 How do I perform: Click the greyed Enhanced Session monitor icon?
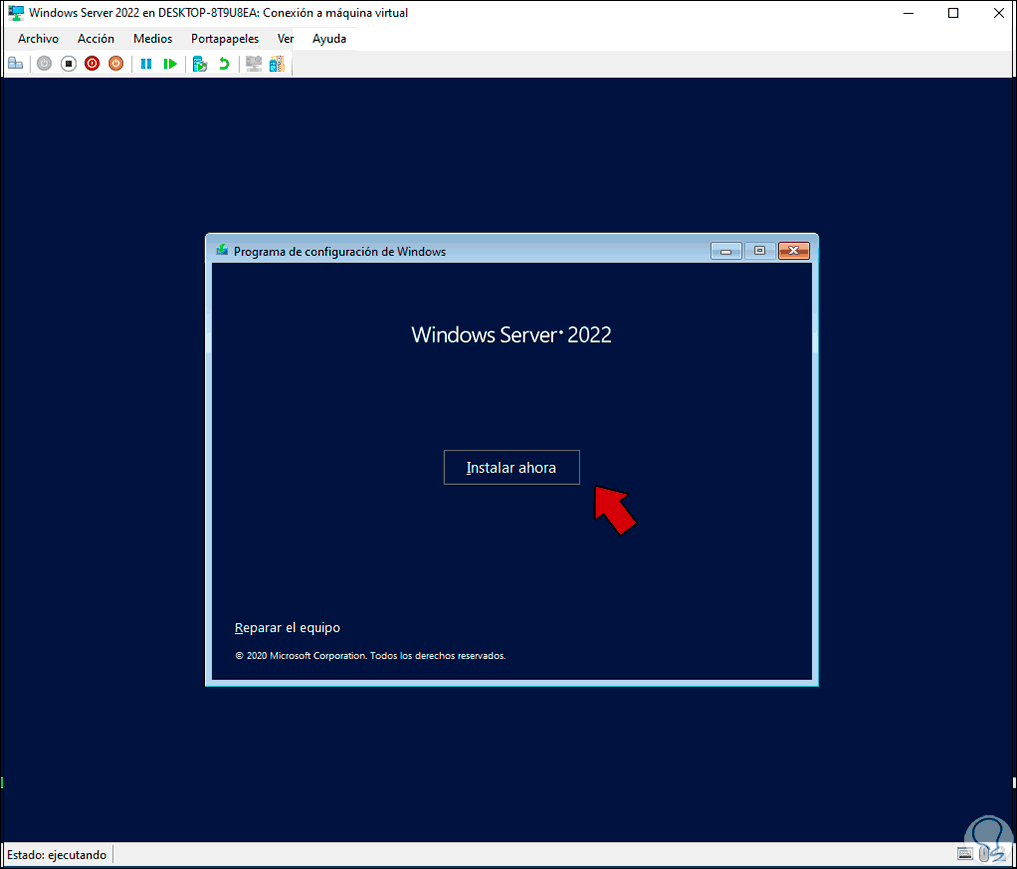[254, 64]
